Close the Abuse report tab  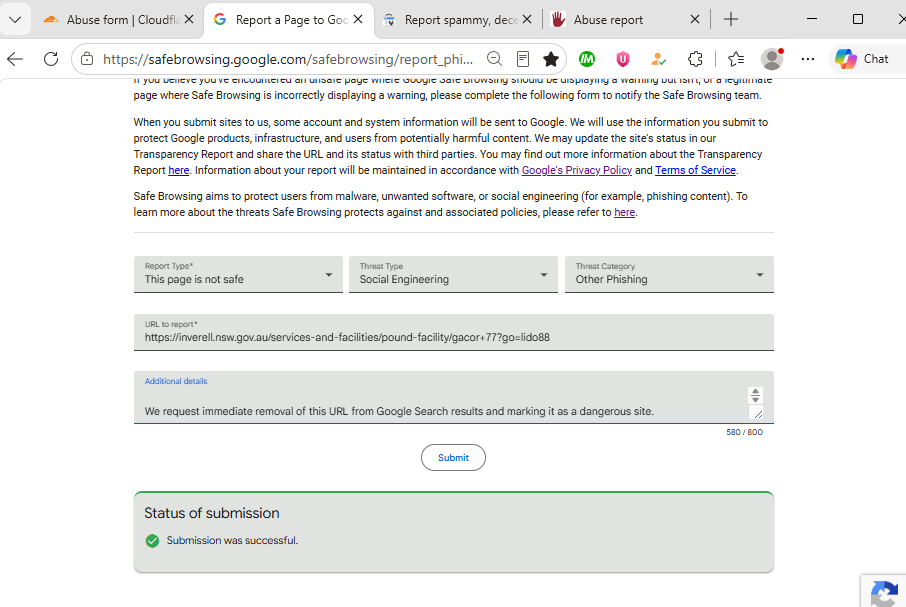(x=695, y=20)
